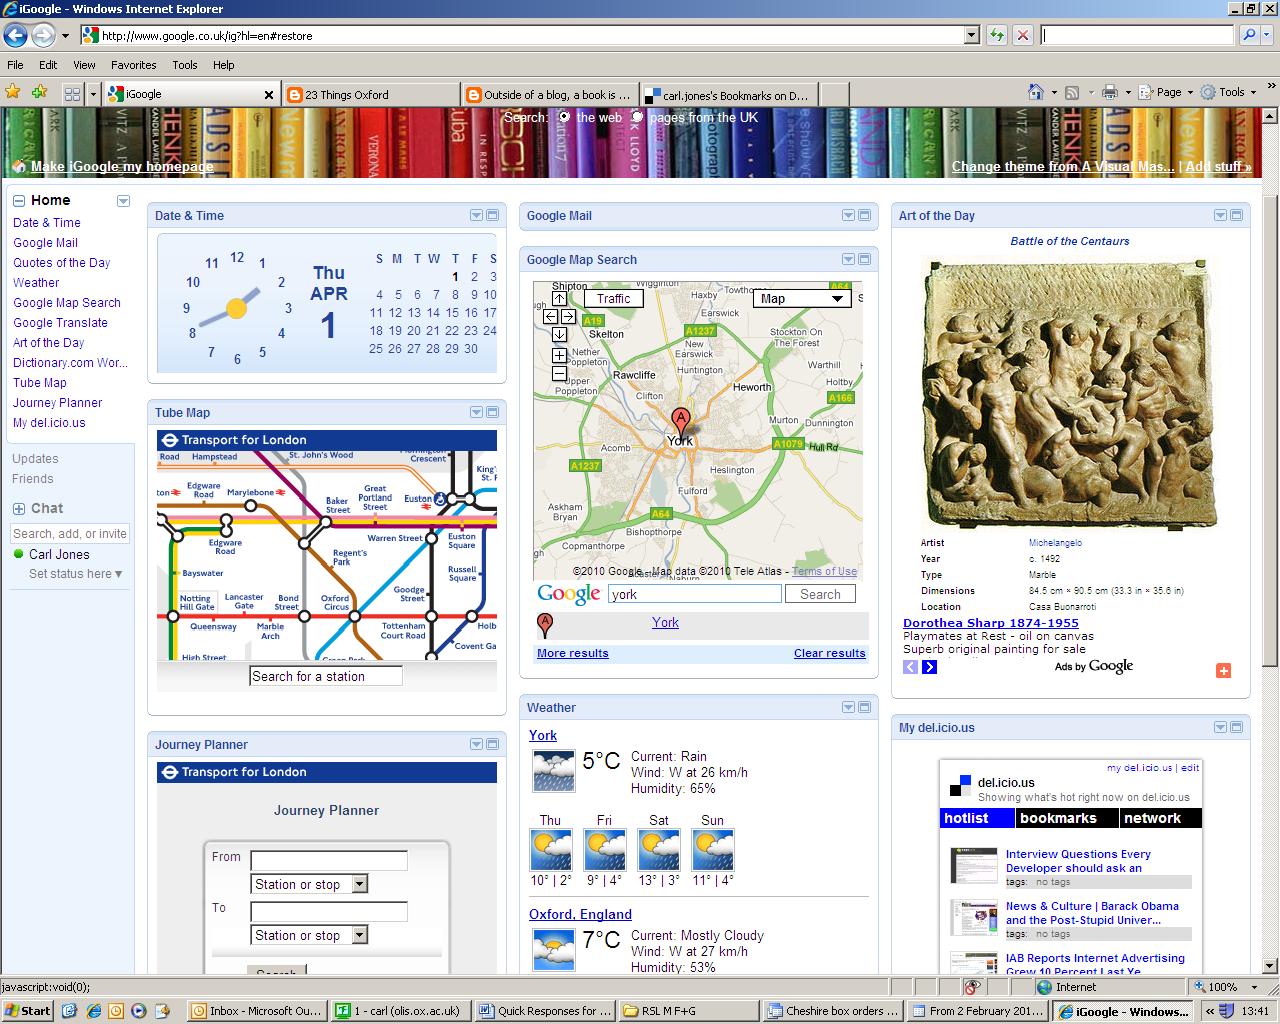Open the Tools menu in menu bar
Image resolution: width=1280 pixels, height=1024 pixels.
point(185,65)
